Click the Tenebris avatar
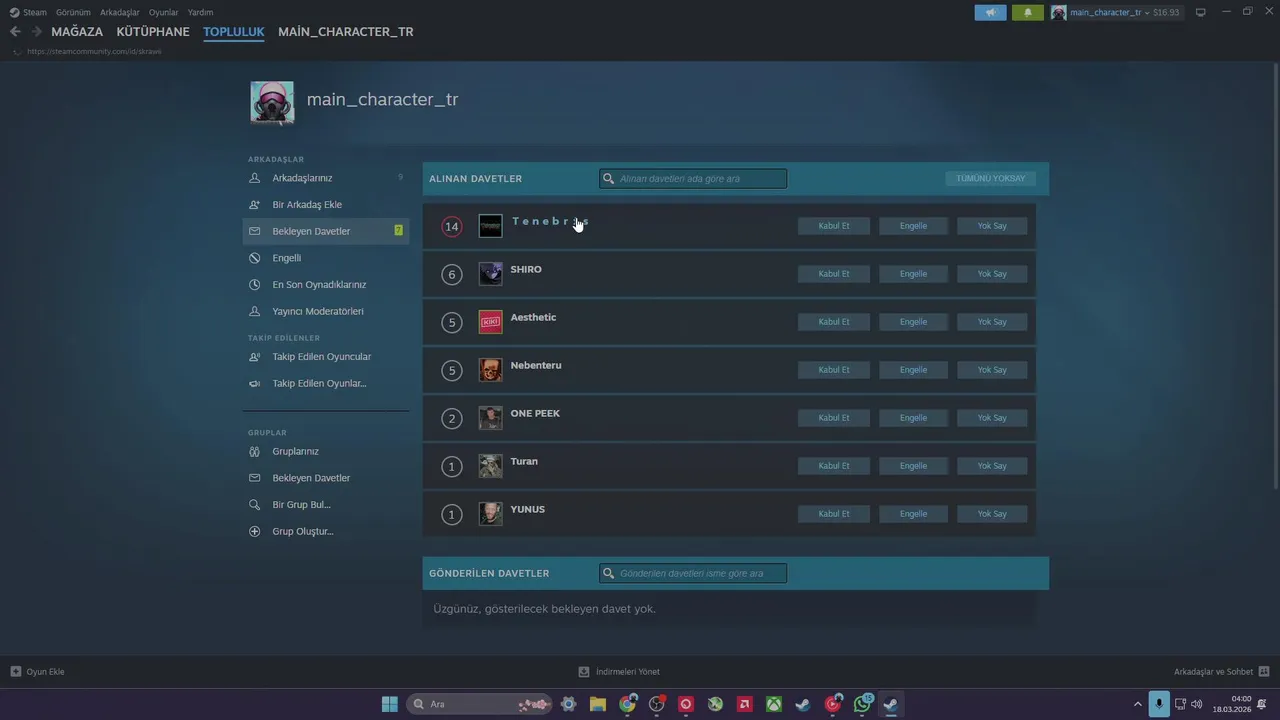Screen dimensions: 1280x720 (490, 226)
